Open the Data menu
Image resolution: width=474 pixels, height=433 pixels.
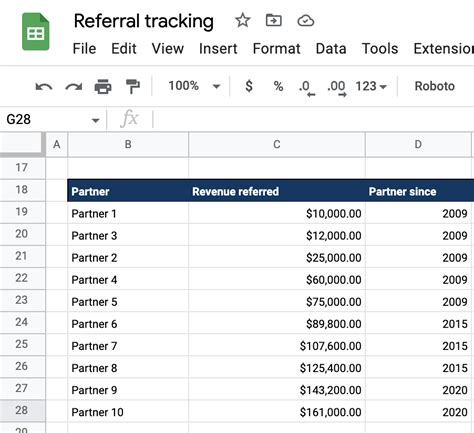(331, 49)
